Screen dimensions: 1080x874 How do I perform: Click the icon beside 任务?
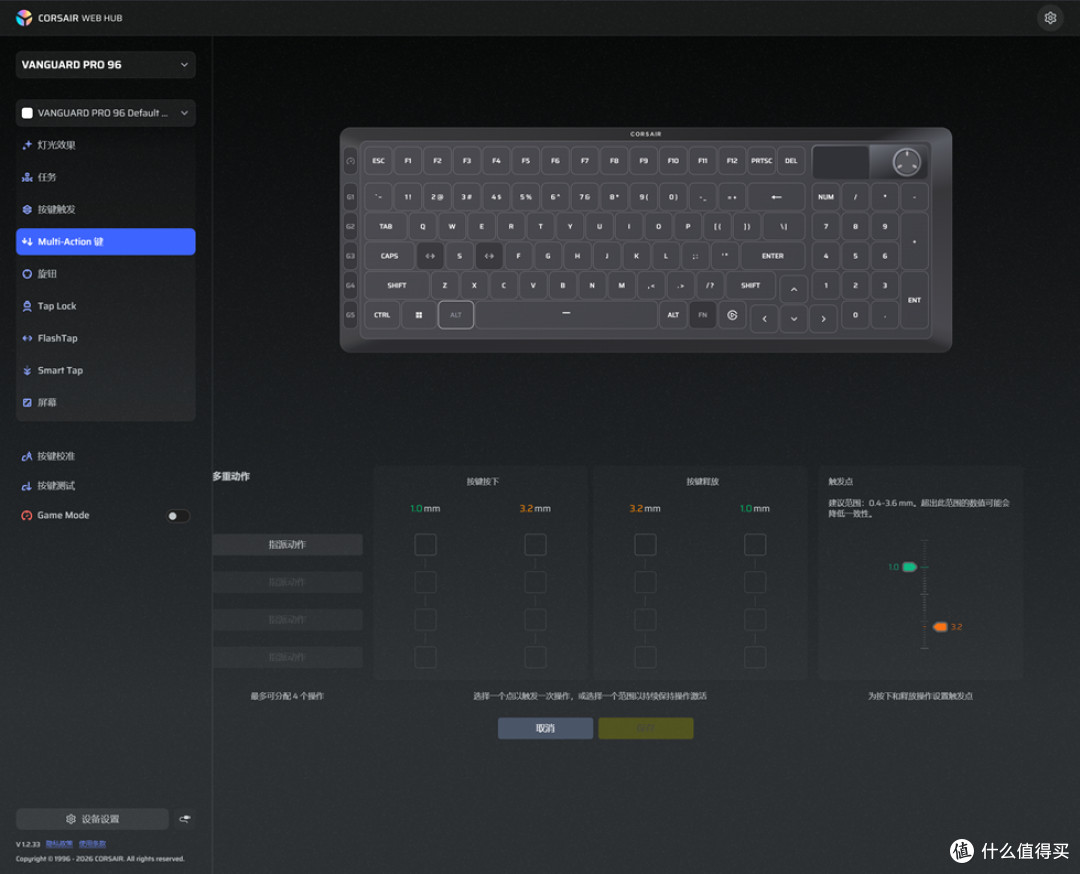tap(27, 177)
